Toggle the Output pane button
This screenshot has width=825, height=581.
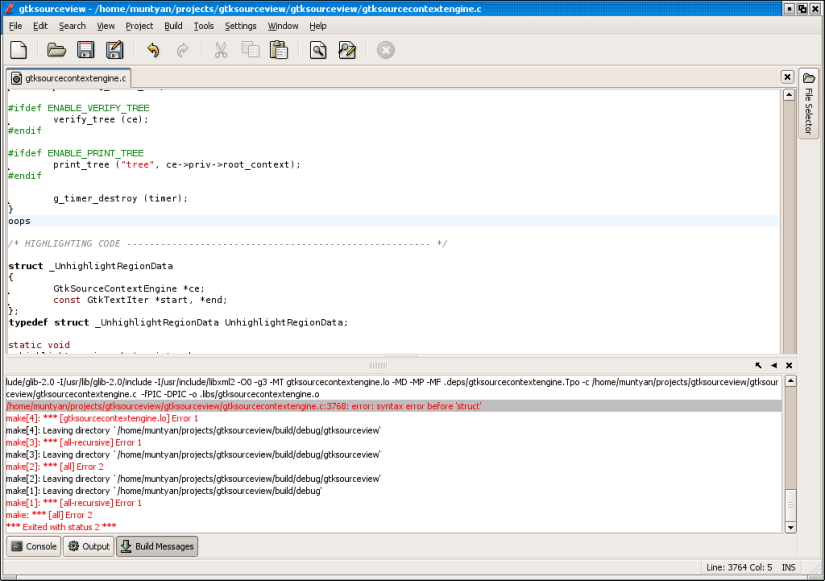tap(88, 546)
